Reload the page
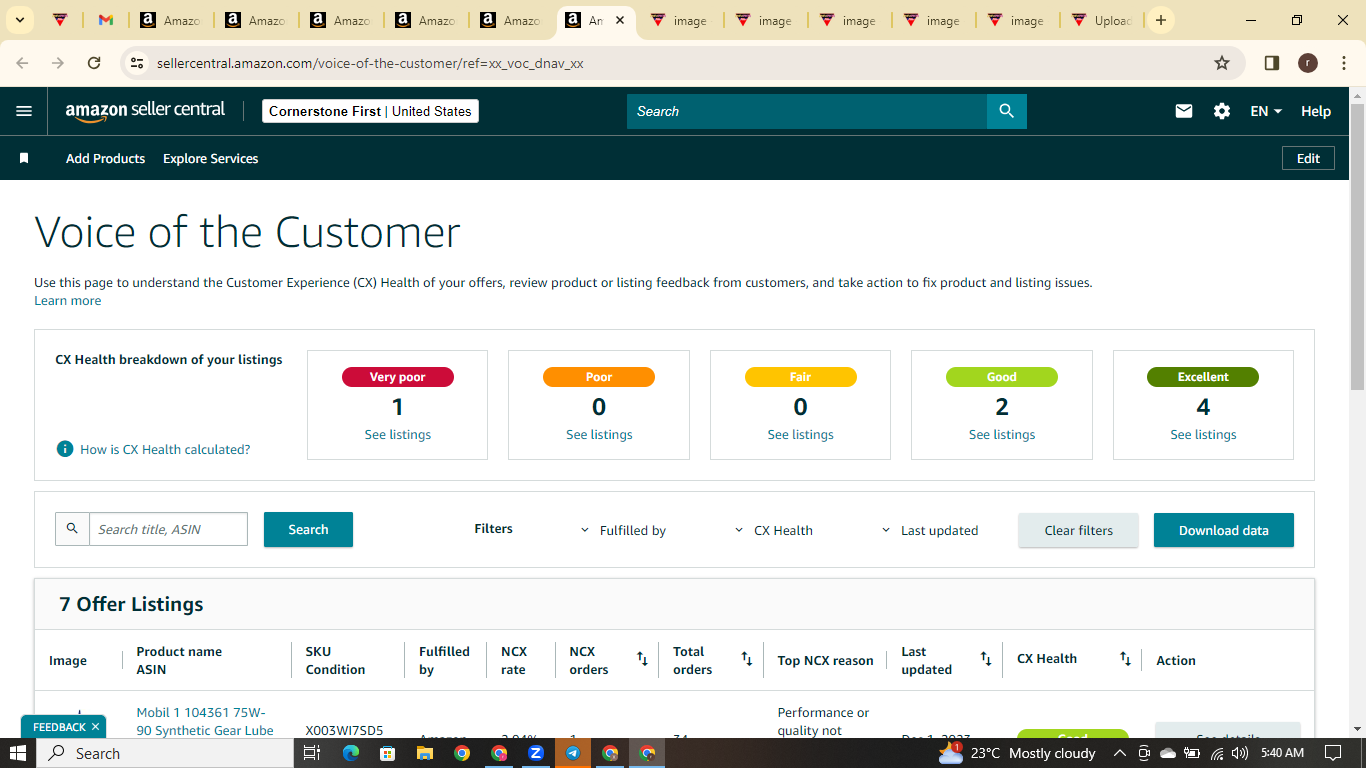1366x768 pixels. 94,63
